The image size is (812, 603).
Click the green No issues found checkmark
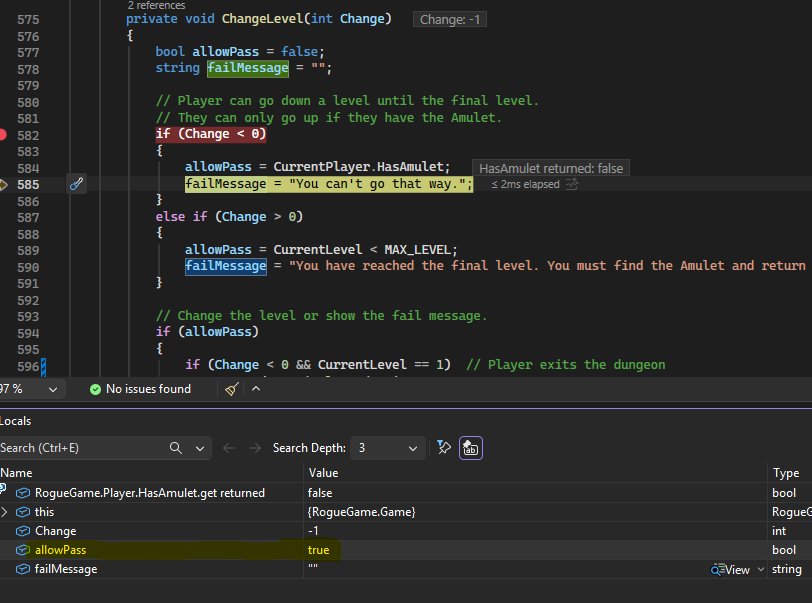95,389
